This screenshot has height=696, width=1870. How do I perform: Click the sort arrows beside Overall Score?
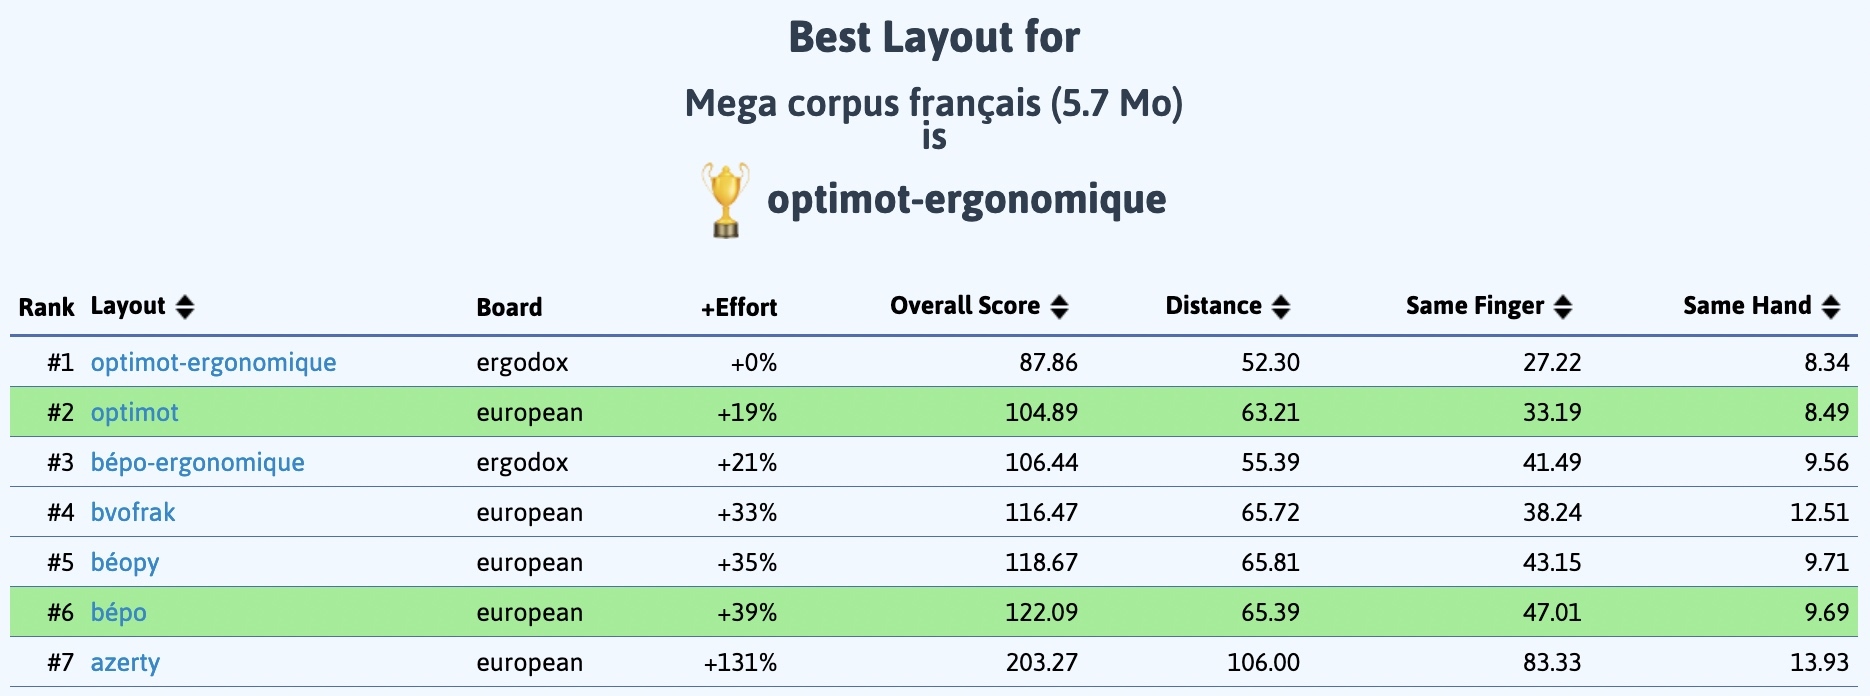pyautogui.click(x=1060, y=306)
